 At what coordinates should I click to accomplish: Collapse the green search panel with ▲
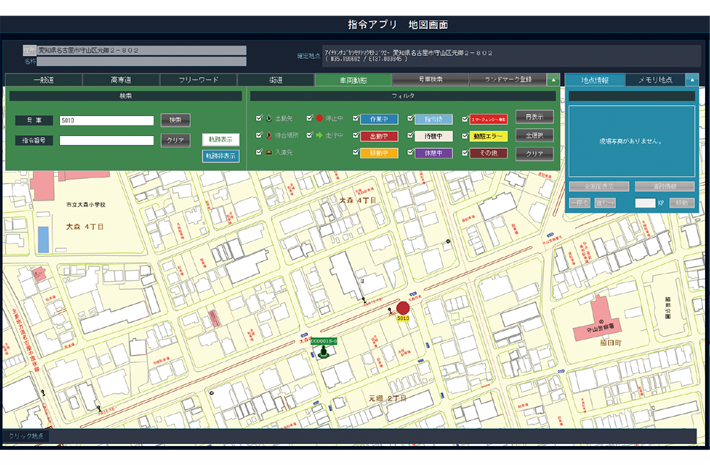point(553,80)
